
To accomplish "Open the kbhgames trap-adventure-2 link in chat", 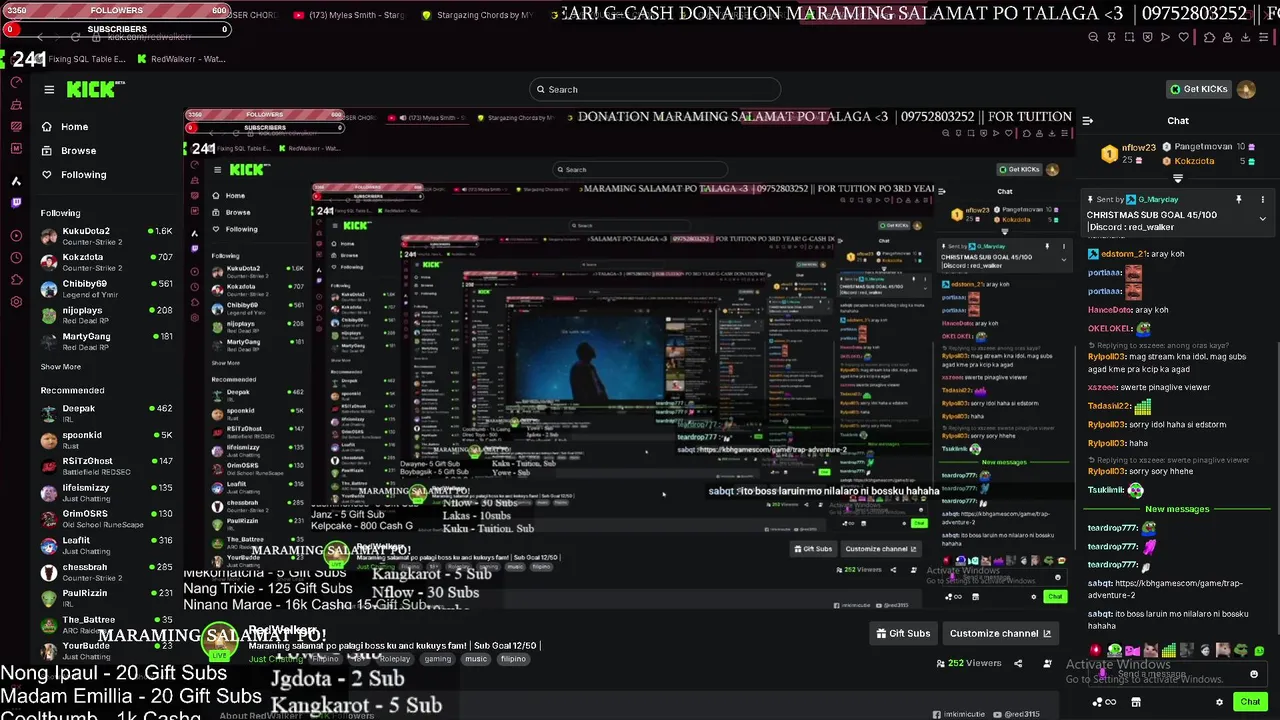I will click(1165, 589).
